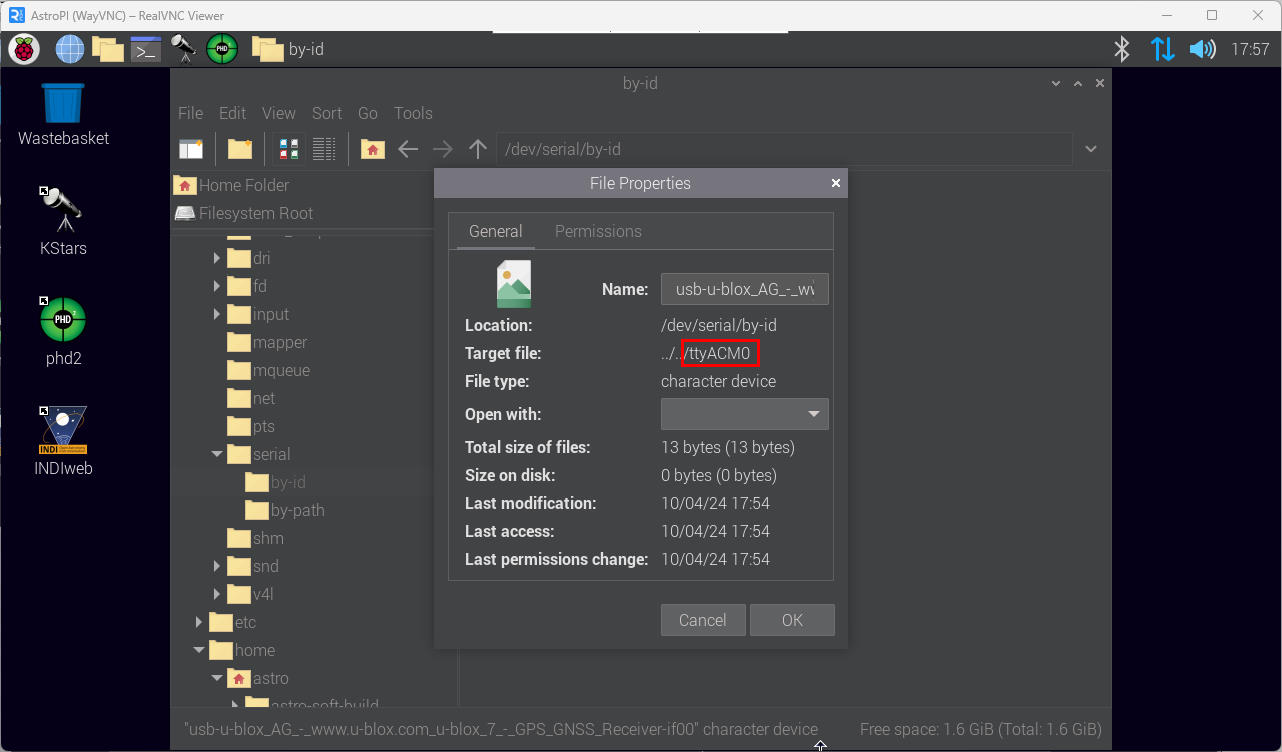Click the Name text field
The width and height of the screenshot is (1282, 752).
[x=744, y=289]
